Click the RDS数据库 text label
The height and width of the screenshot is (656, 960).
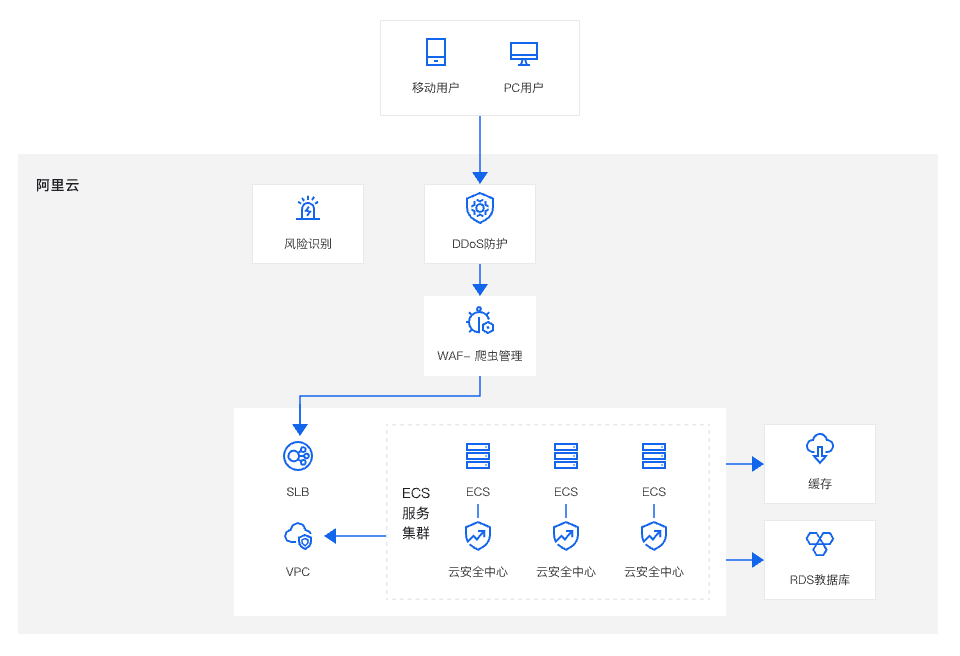[x=820, y=579]
